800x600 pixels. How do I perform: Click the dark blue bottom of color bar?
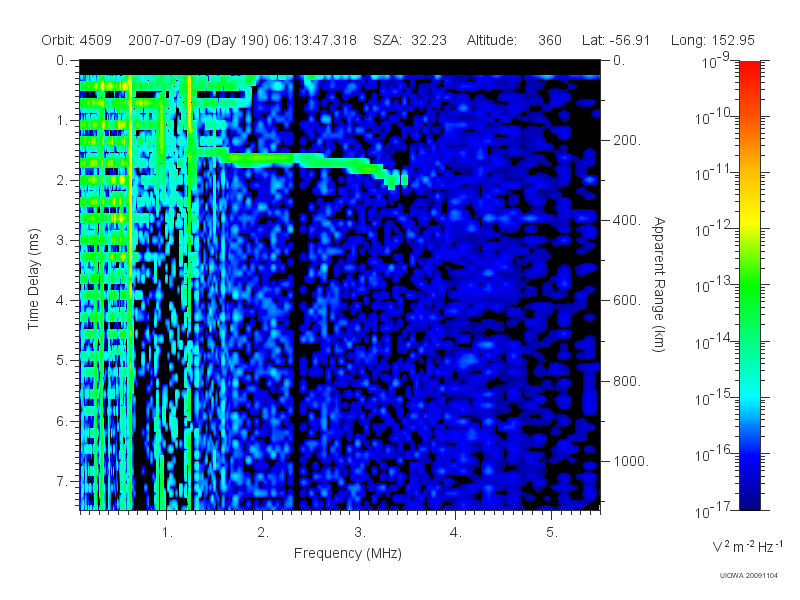pyautogui.click(x=749, y=497)
